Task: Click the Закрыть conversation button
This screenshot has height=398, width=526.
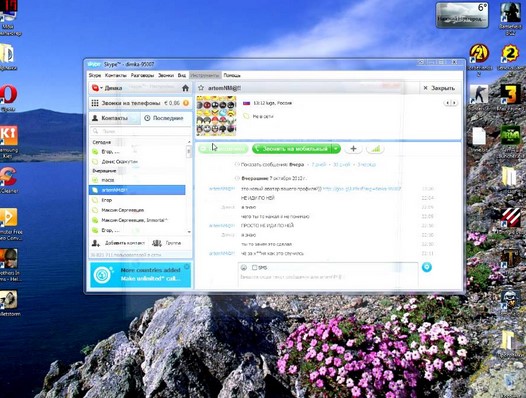Action: tap(439, 88)
